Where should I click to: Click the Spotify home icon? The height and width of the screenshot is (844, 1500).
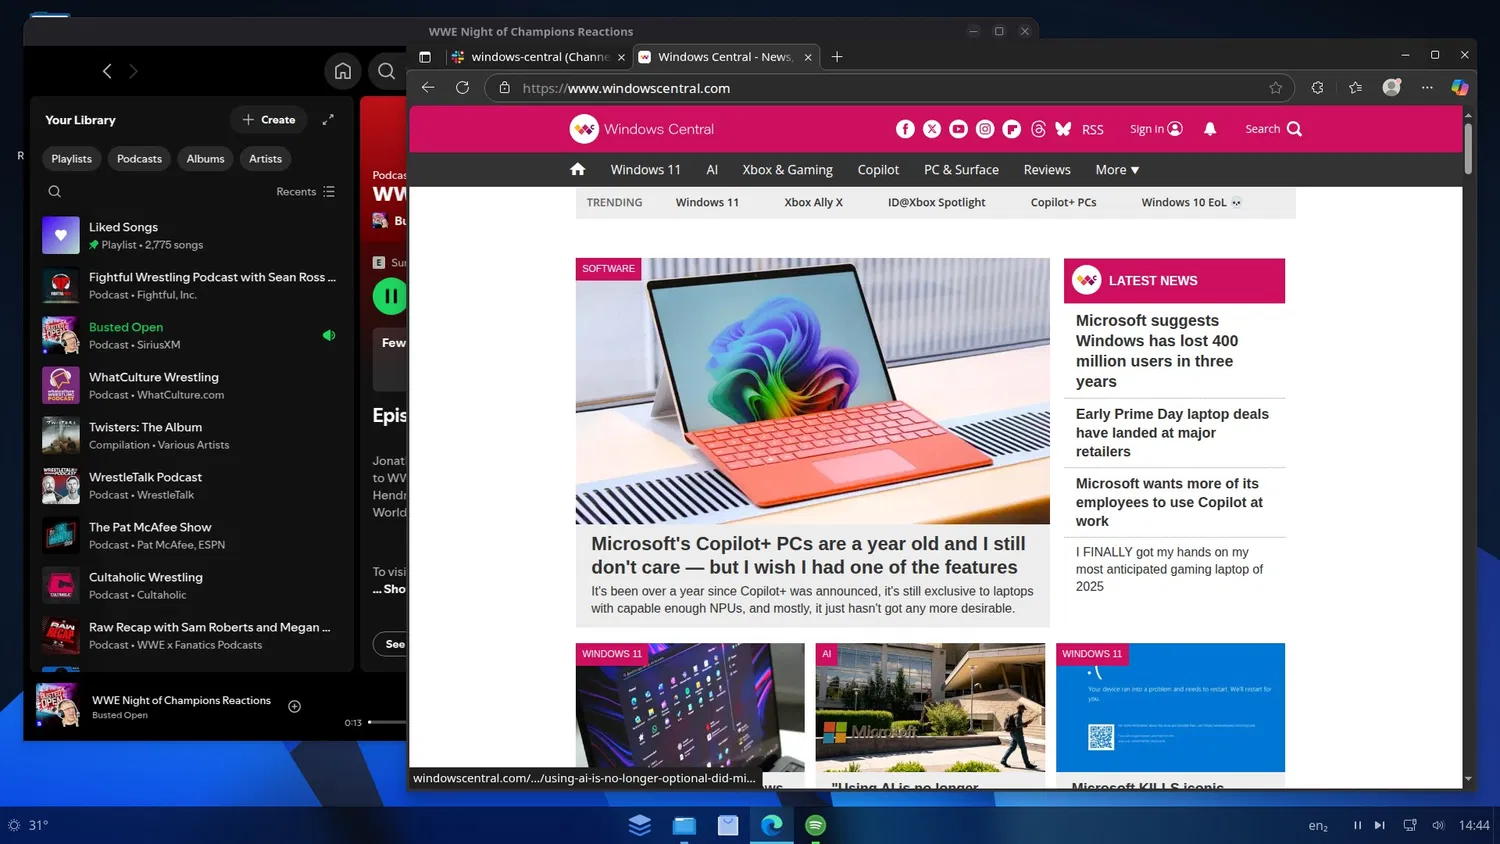(x=343, y=71)
